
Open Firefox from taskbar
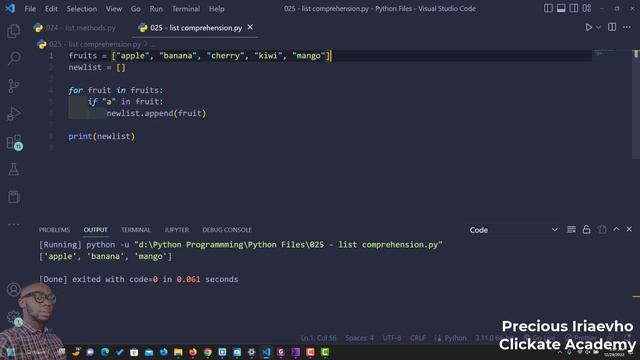coord(193,352)
